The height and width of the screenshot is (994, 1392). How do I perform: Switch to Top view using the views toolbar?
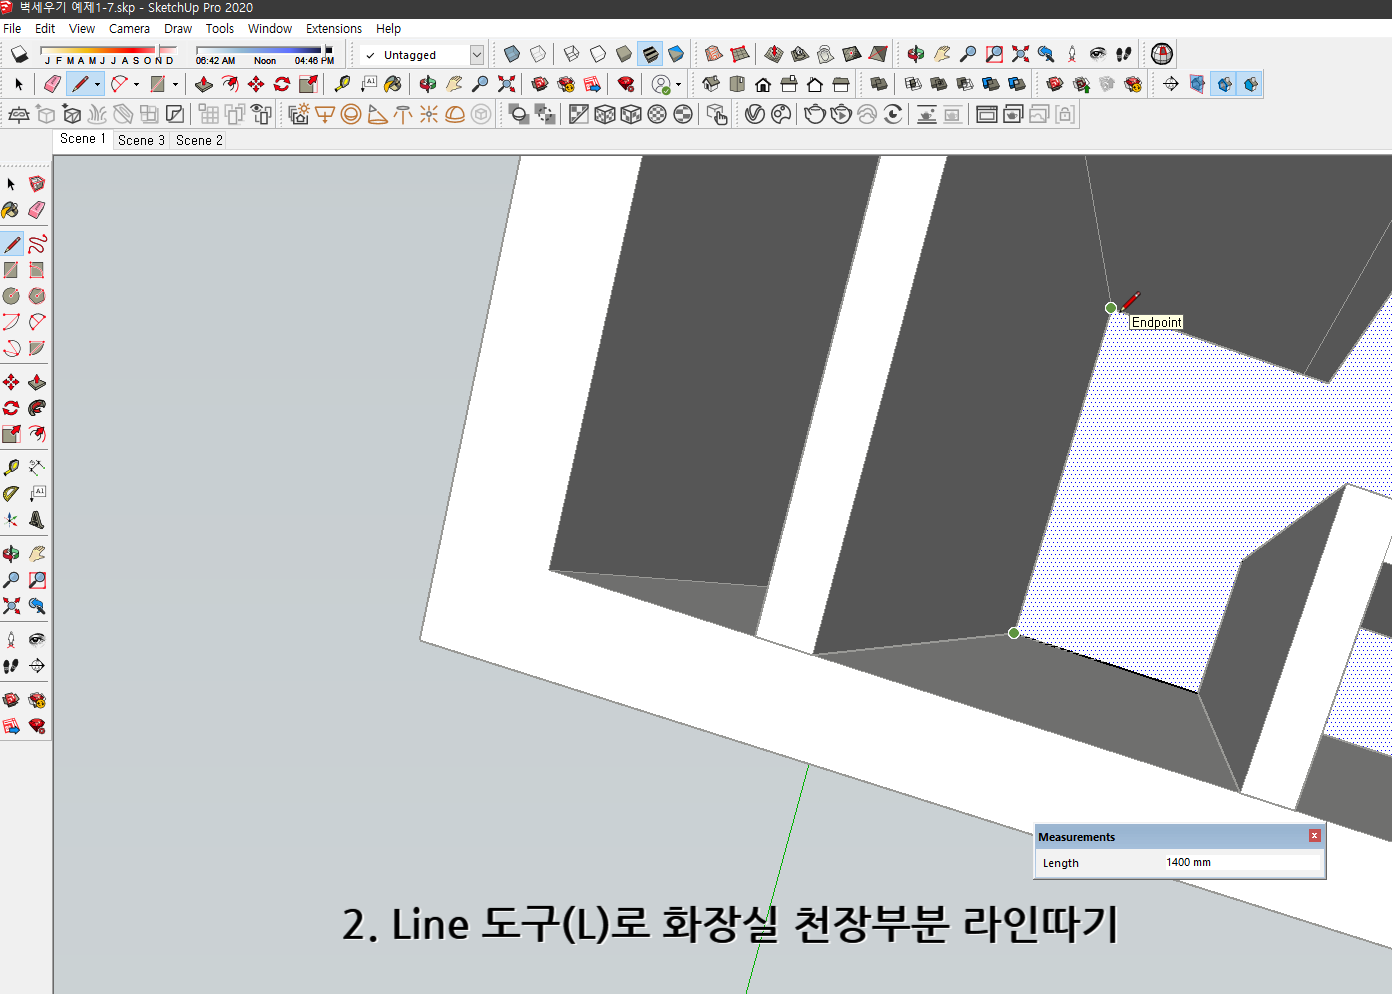735,84
